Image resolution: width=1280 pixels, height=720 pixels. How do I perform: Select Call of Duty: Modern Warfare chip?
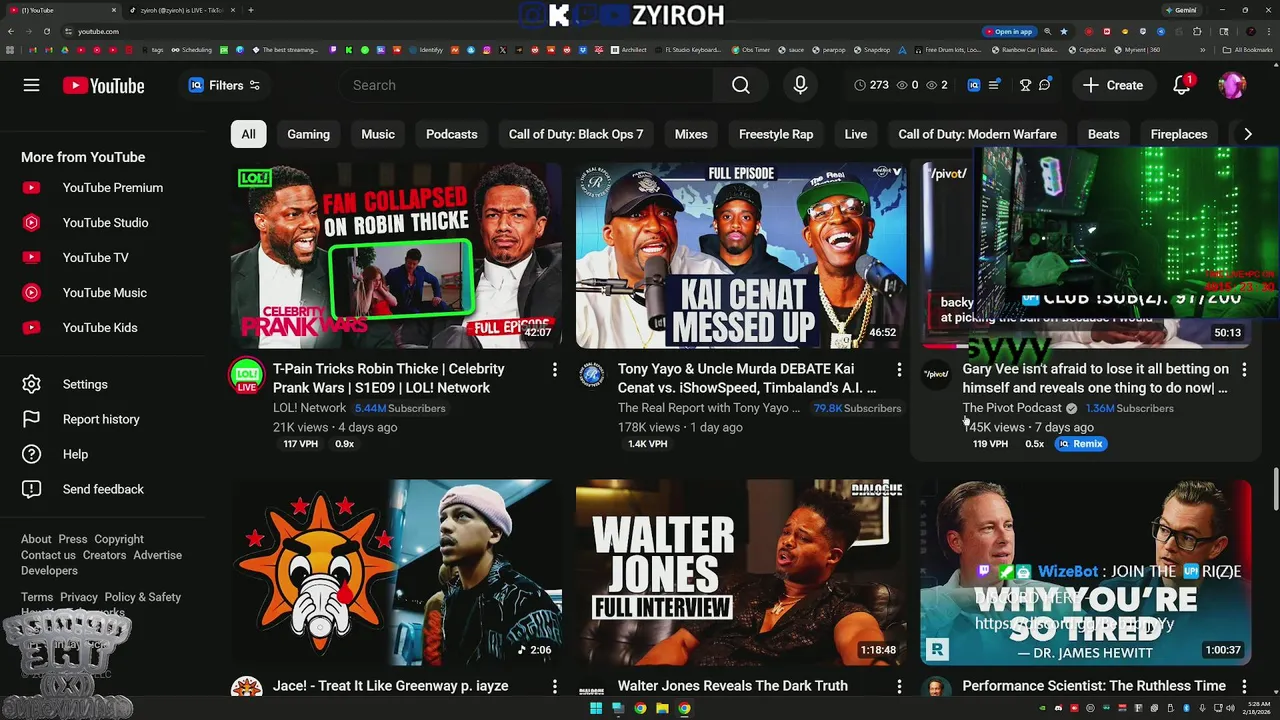pyautogui.click(x=977, y=134)
